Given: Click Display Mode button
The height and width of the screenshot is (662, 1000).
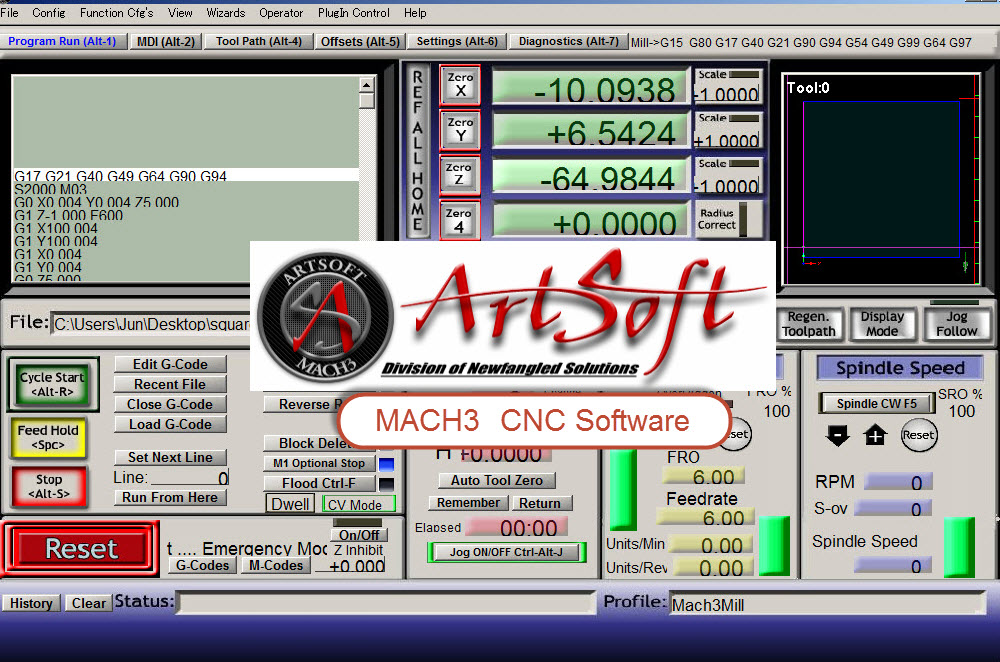Looking at the screenshot, I should pyautogui.click(x=883, y=324).
